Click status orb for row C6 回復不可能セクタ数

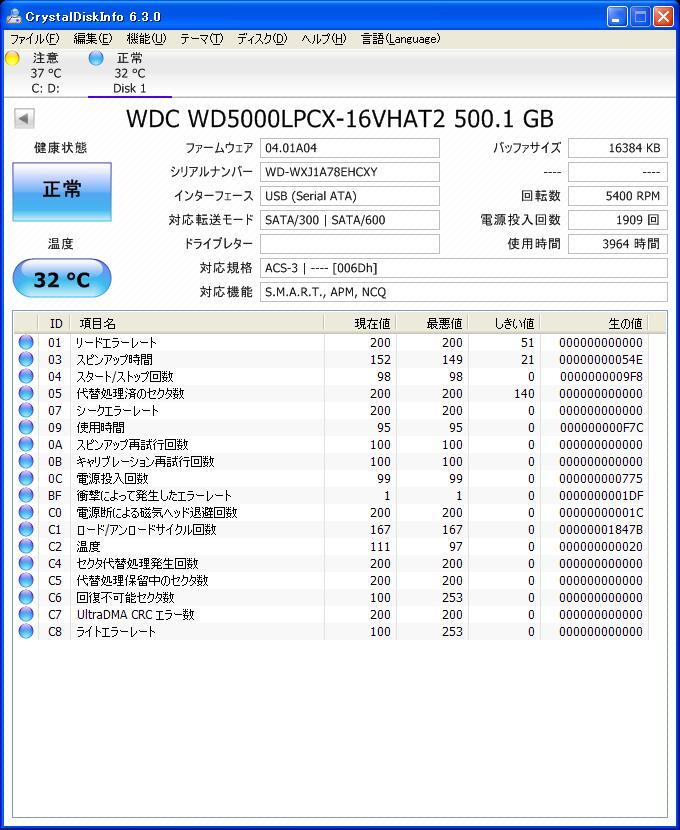coord(26,597)
